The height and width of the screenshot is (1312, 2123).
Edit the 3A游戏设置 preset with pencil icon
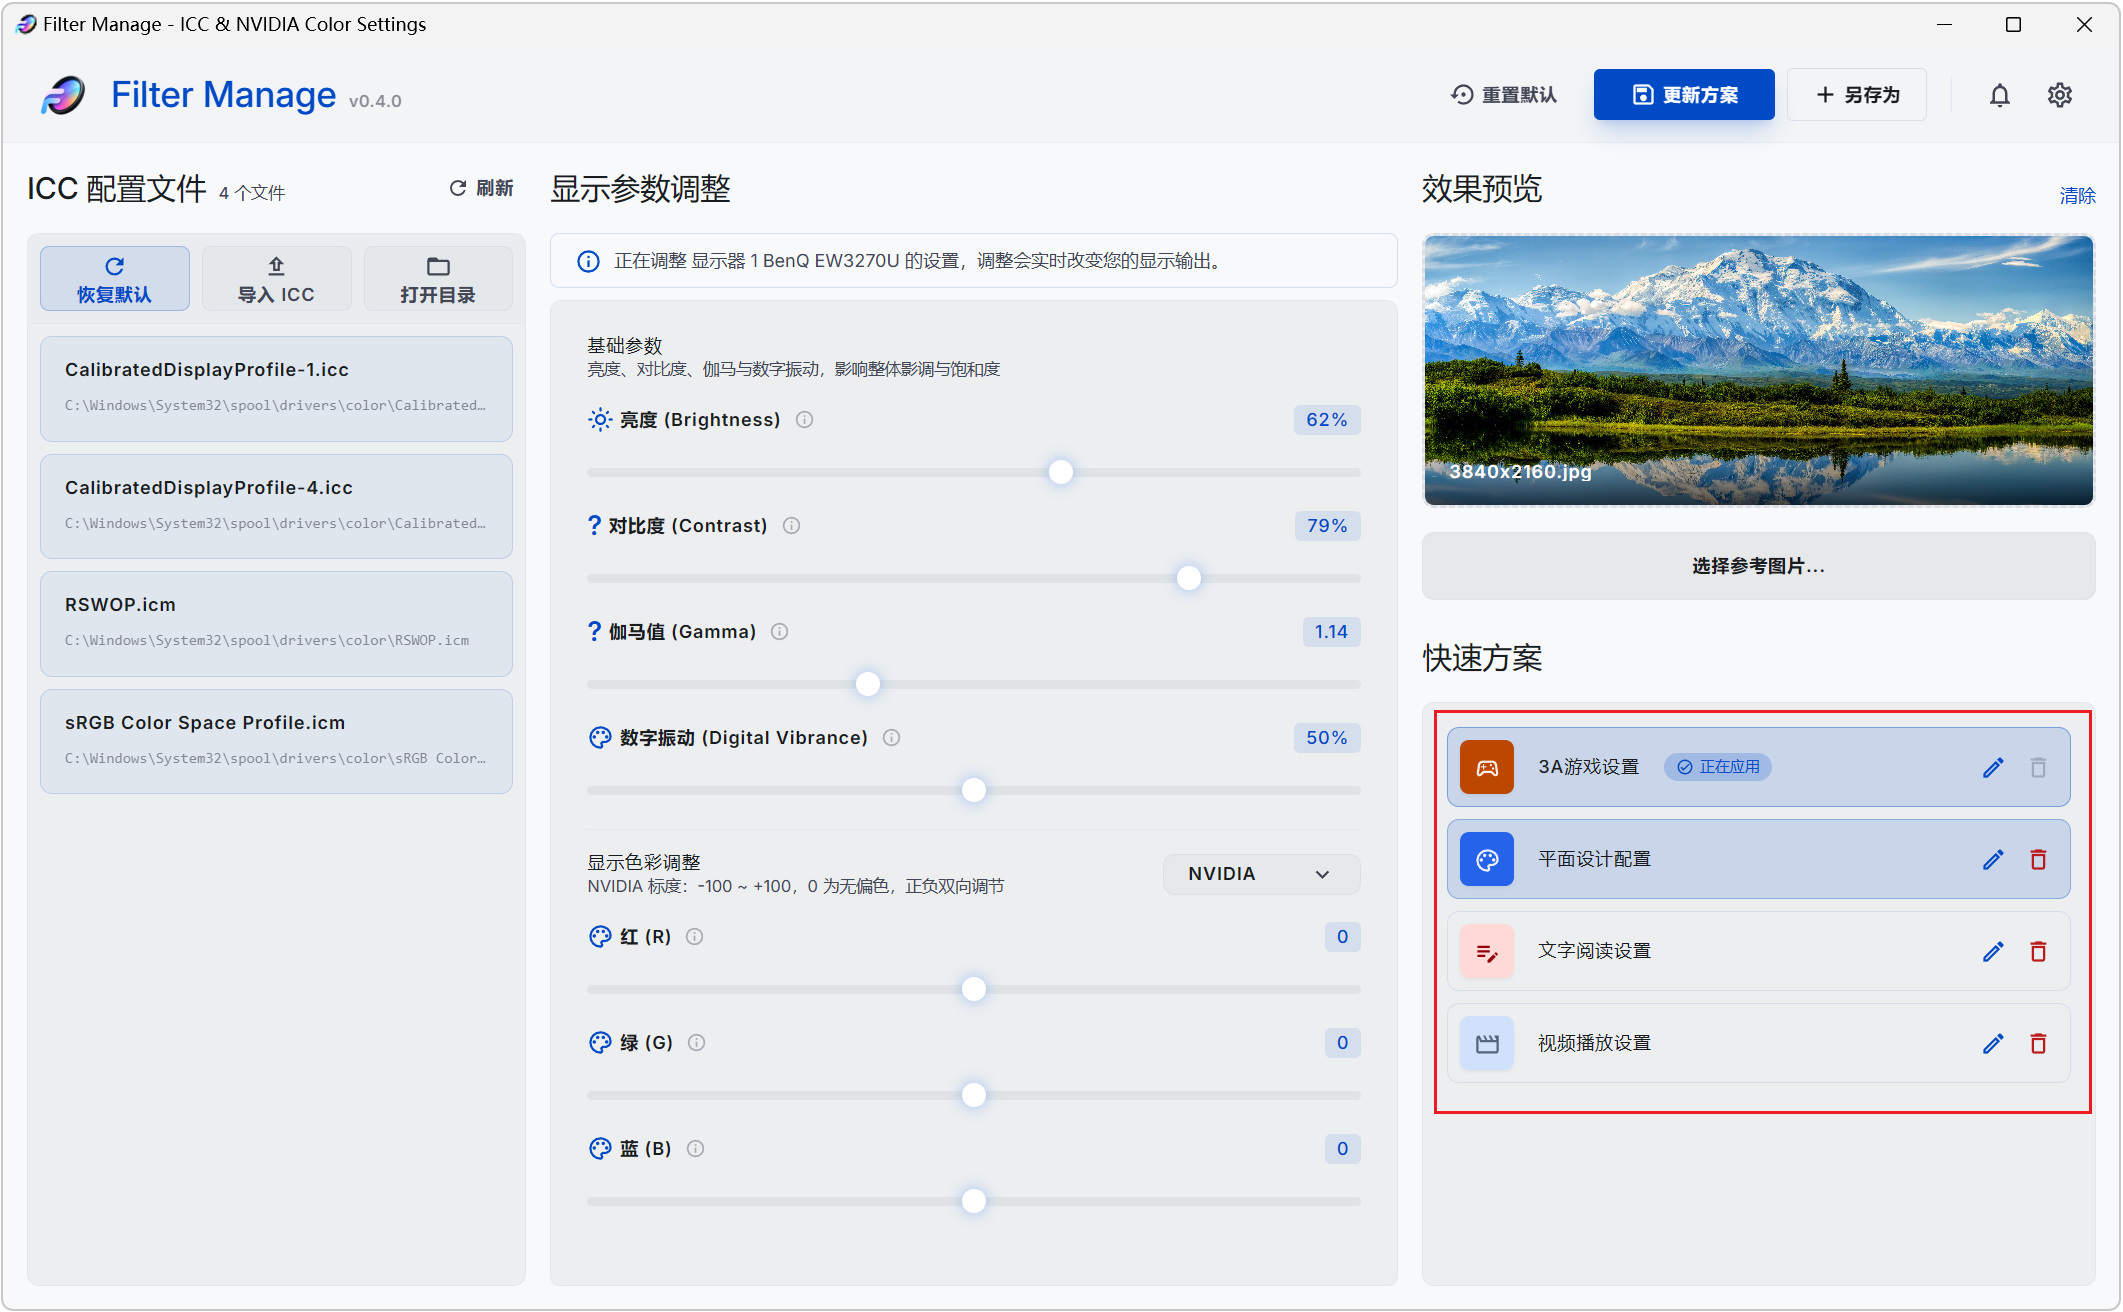(x=1993, y=767)
